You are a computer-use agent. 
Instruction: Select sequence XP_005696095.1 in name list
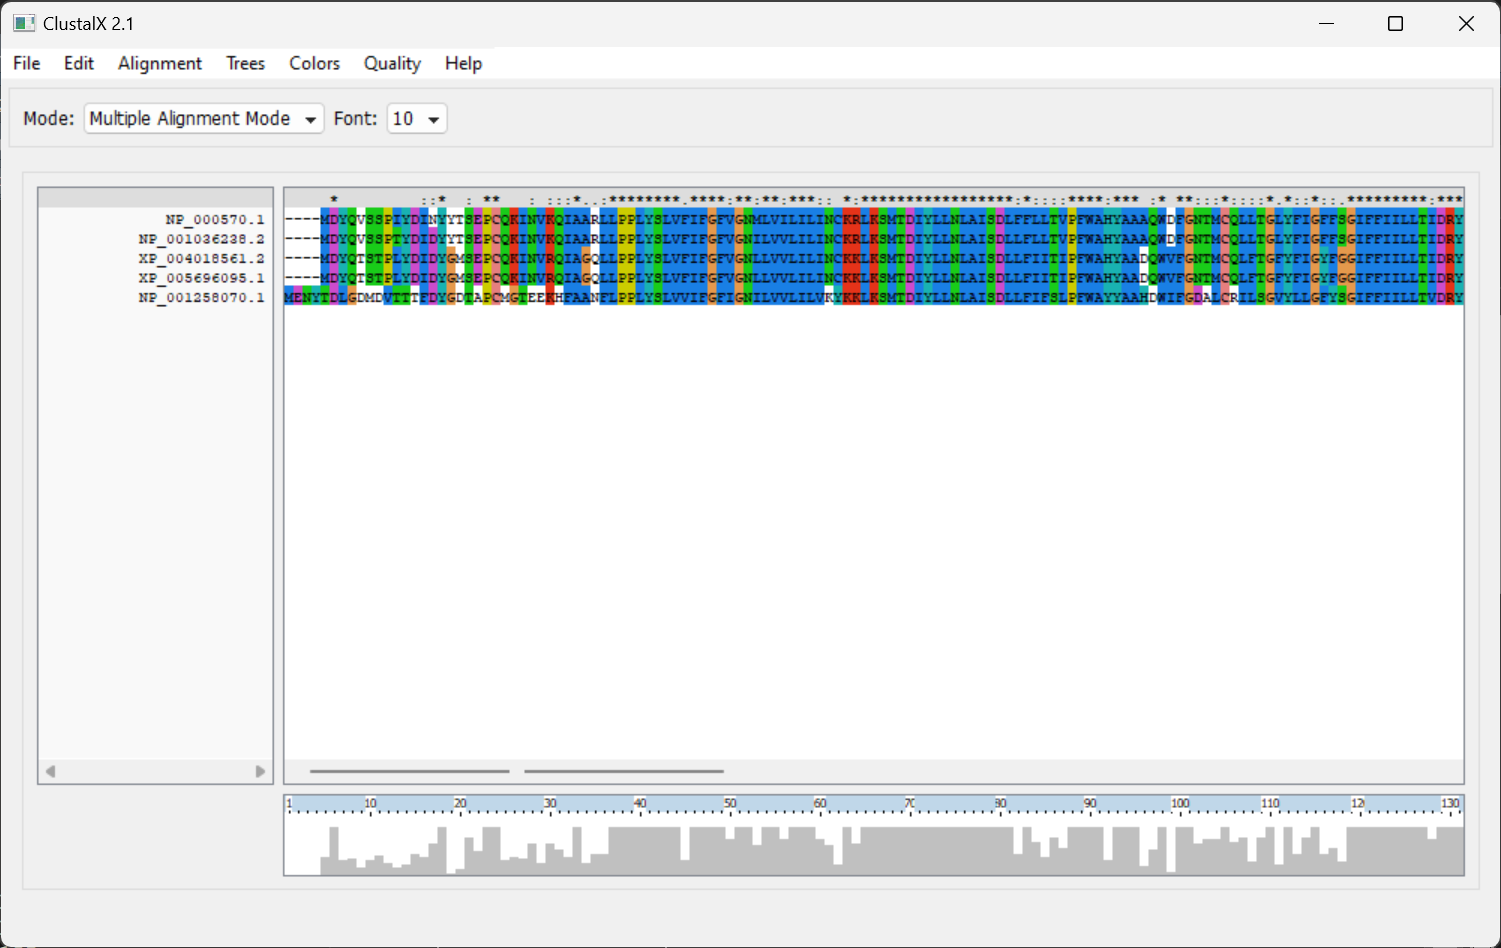pyautogui.click(x=202, y=278)
